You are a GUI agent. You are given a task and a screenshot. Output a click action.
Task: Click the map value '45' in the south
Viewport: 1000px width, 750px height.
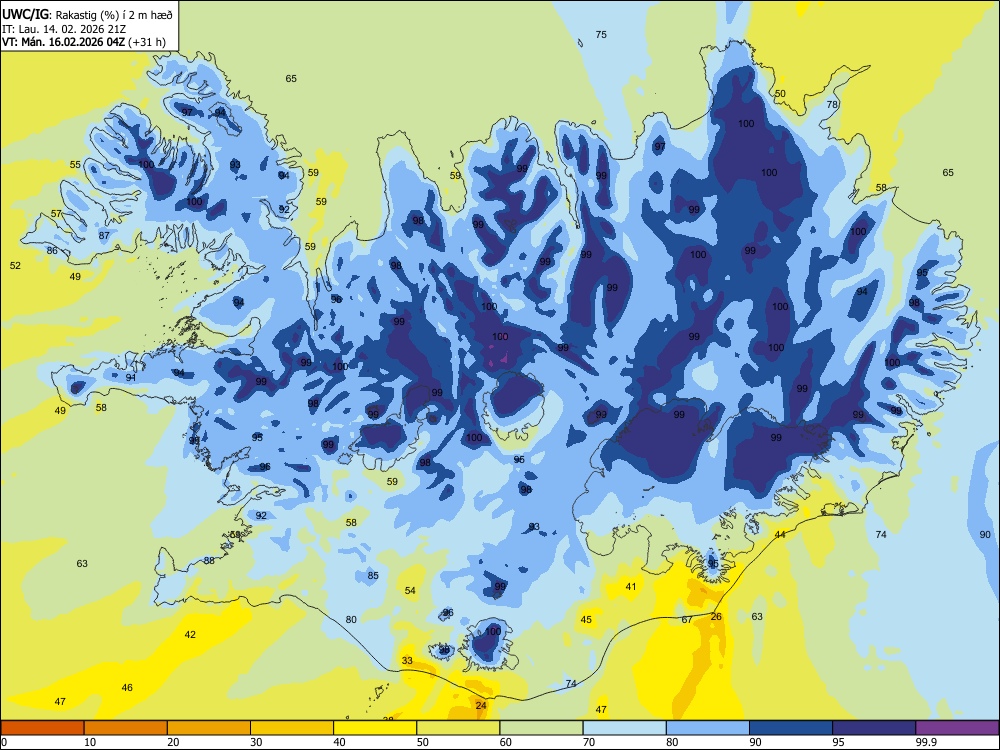click(586, 619)
